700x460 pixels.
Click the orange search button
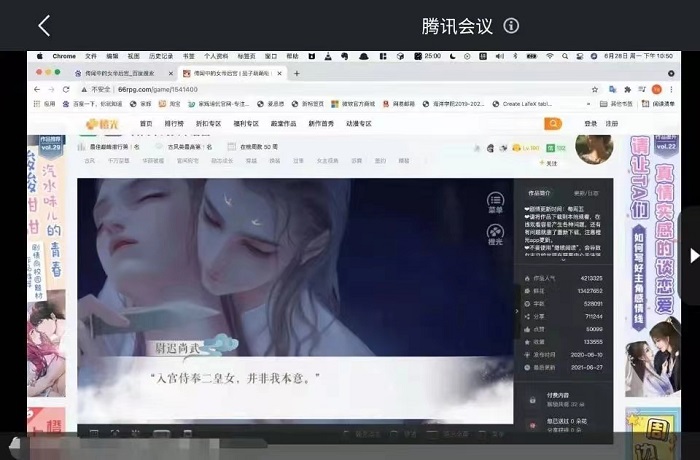553,124
